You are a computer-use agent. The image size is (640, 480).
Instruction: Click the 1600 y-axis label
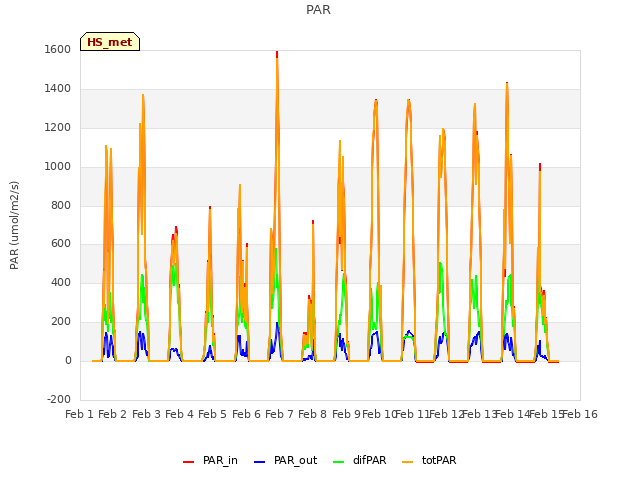point(58,49)
